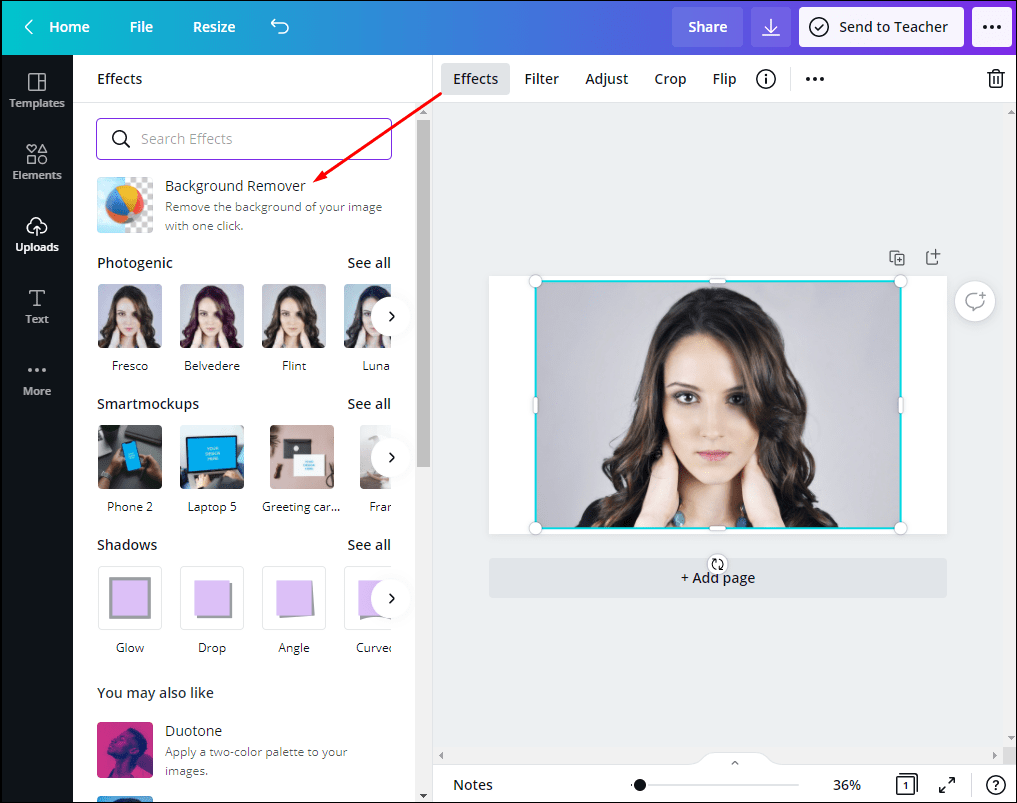The image size is (1017, 803).
Task: Switch to the Filter tab
Action: 541,78
